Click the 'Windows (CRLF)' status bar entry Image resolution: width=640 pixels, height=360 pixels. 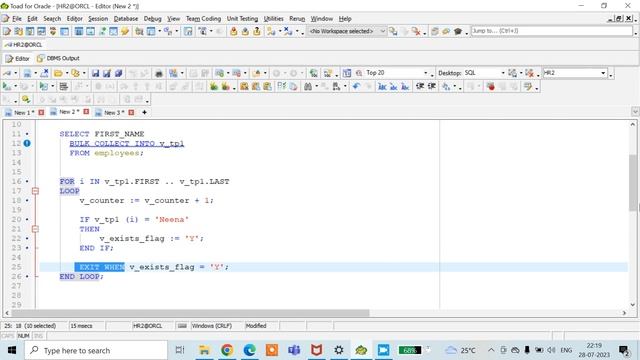click(x=211, y=326)
